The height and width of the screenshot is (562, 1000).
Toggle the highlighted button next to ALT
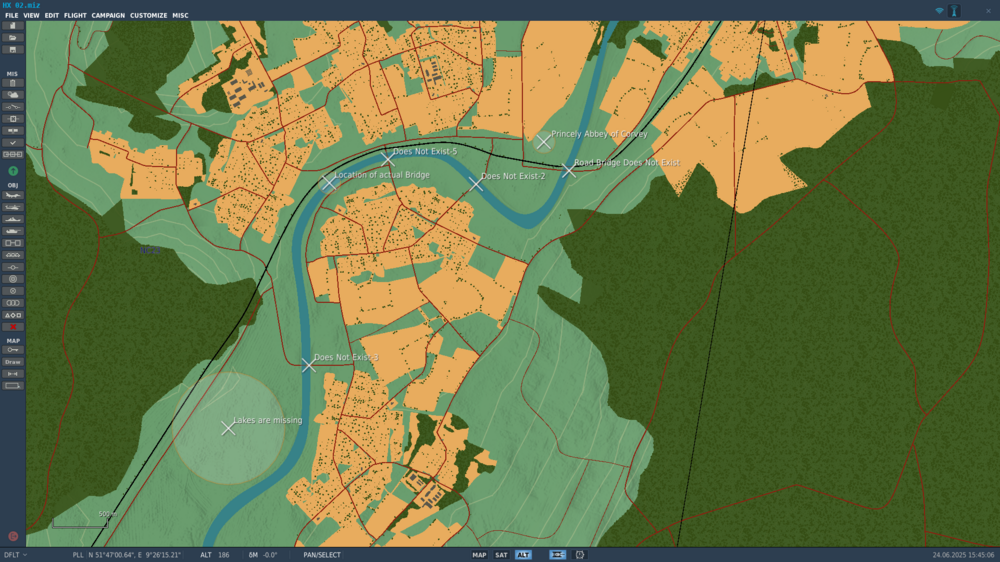coord(557,555)
